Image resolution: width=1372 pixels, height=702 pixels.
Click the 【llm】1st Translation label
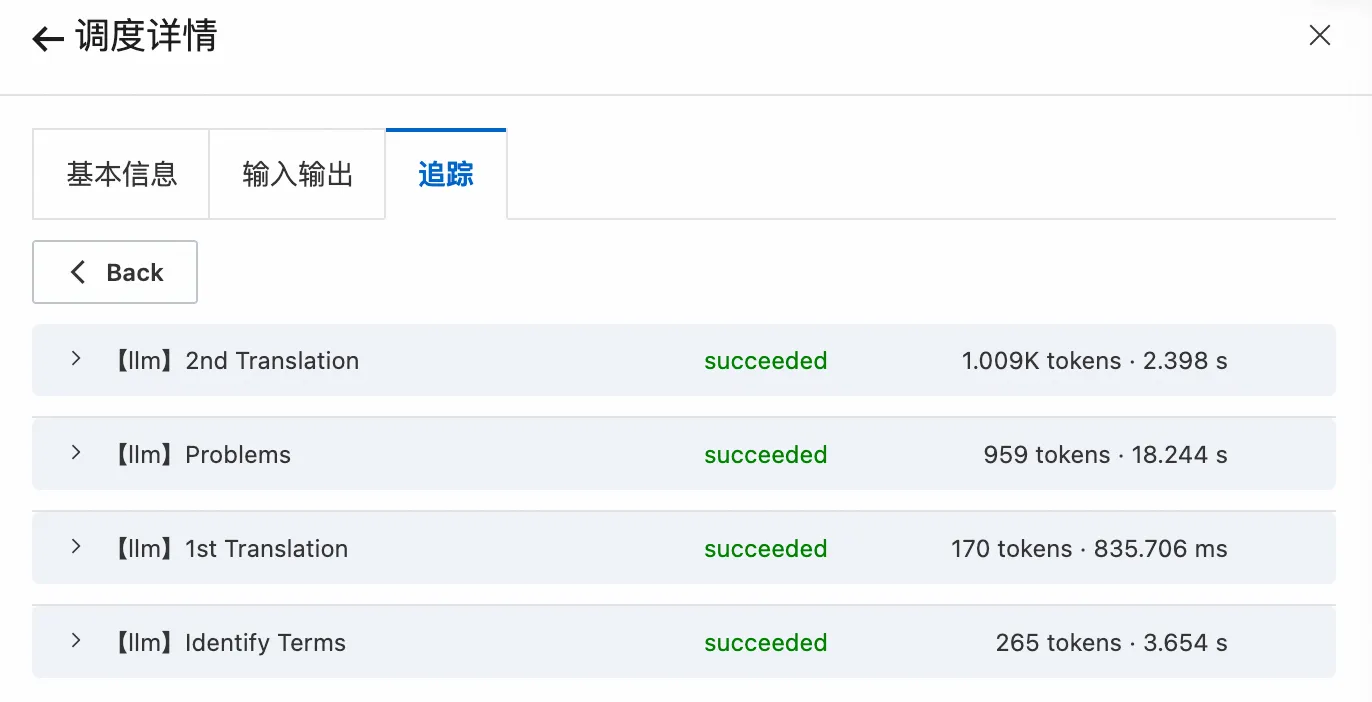[x=229, y=549]
